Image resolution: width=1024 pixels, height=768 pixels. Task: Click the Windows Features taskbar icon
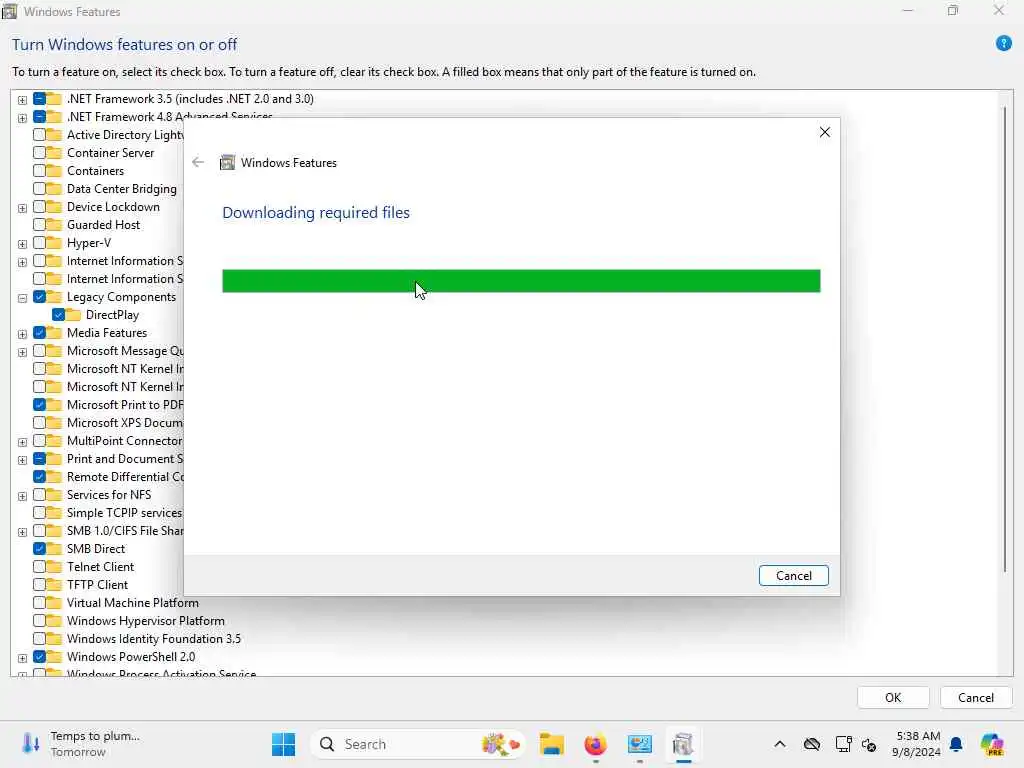pos(683,744)
